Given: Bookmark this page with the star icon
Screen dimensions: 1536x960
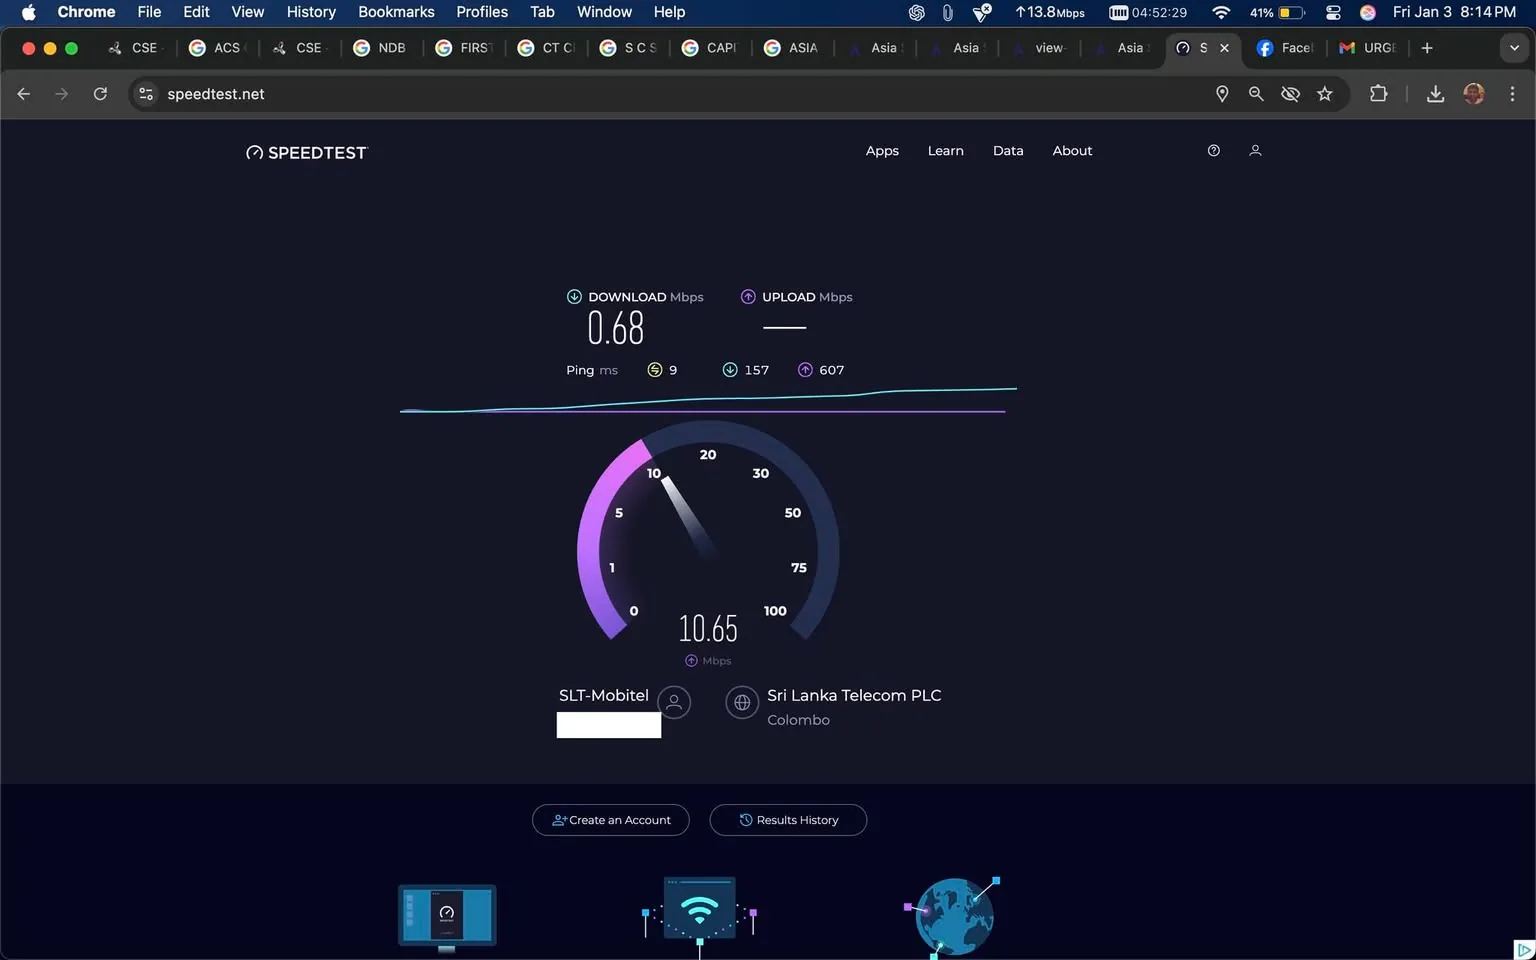Looking at the screenshot, I should pyautogui.click(x=1324, y=93).
